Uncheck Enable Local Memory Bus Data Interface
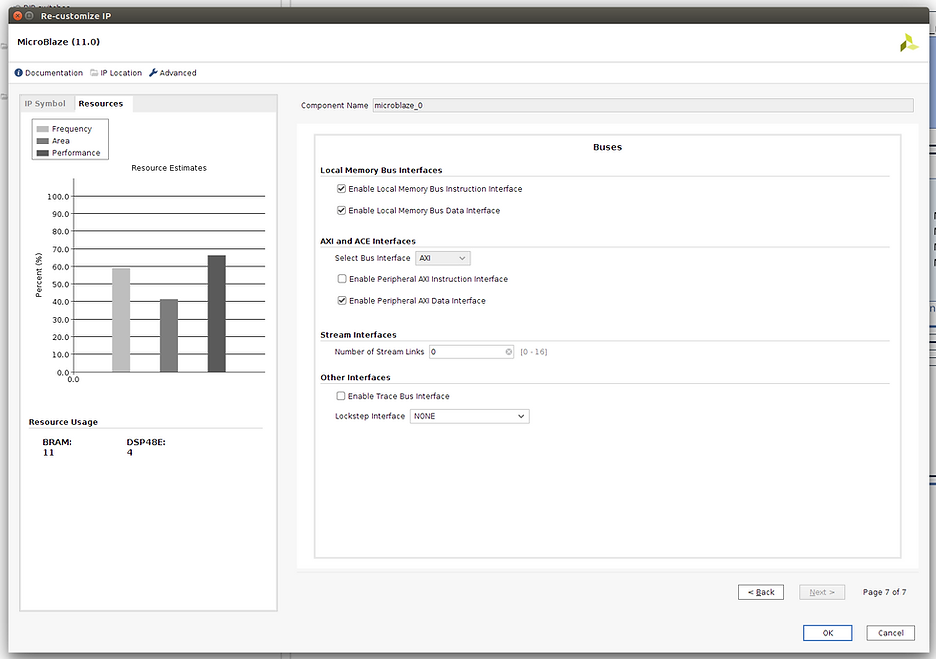Image resolution: width=936 pixels, height=659 pixels. click(x=342, y=211)
